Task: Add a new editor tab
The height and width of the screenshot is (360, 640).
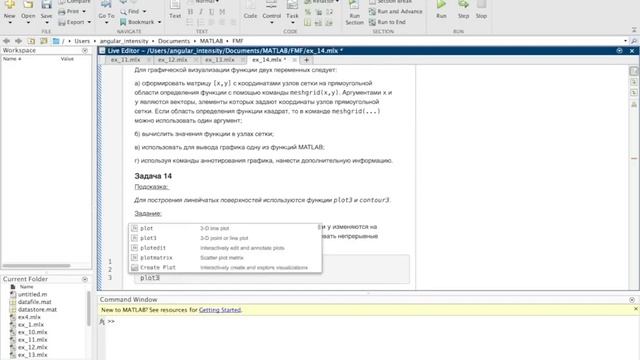Action: tap(307, 60)
